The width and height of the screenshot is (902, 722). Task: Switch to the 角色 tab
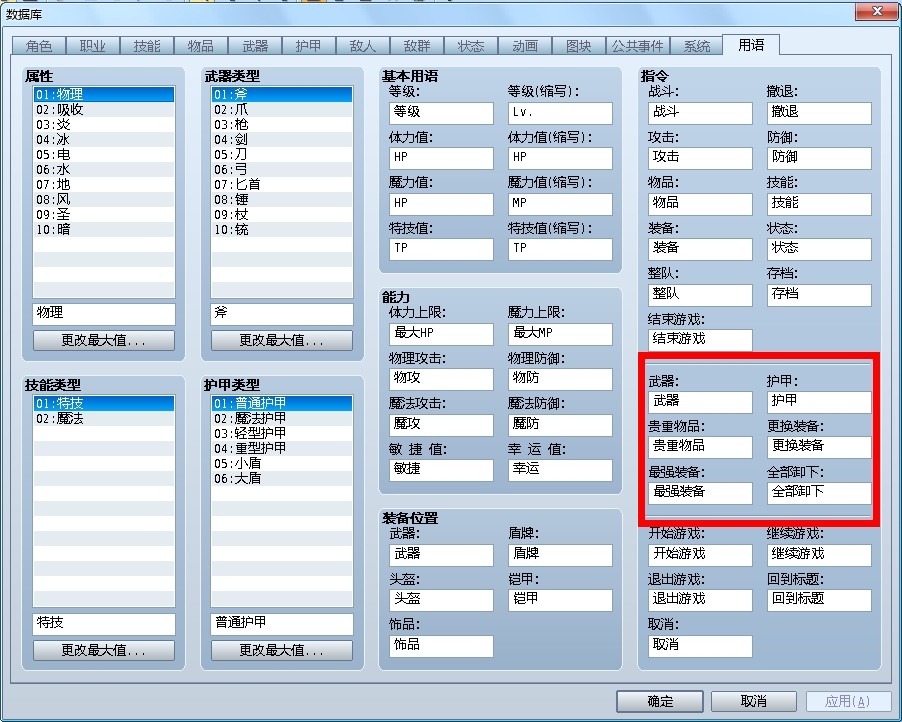[x=39, y=46]
